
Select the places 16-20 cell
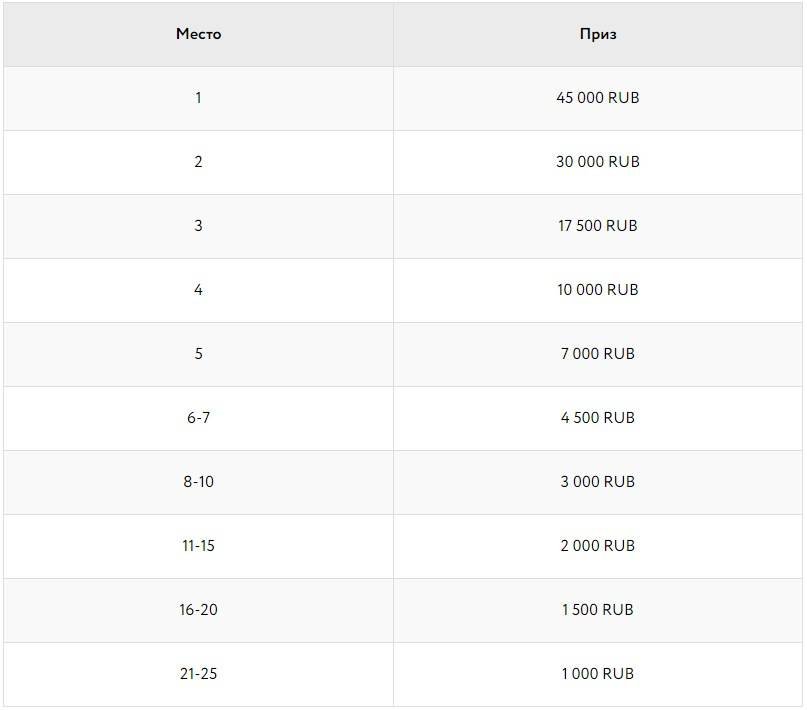(x=198, y=610)
